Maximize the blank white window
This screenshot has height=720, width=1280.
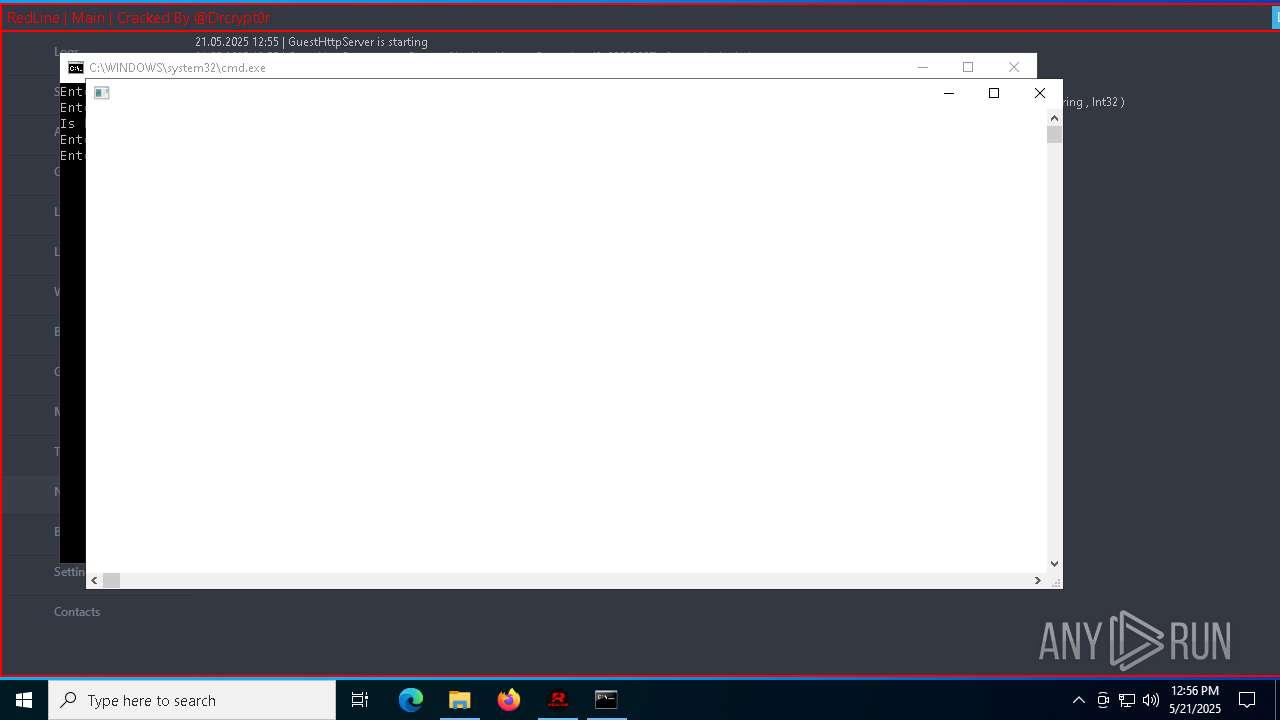pyautogui.click(x=994, y=93)
